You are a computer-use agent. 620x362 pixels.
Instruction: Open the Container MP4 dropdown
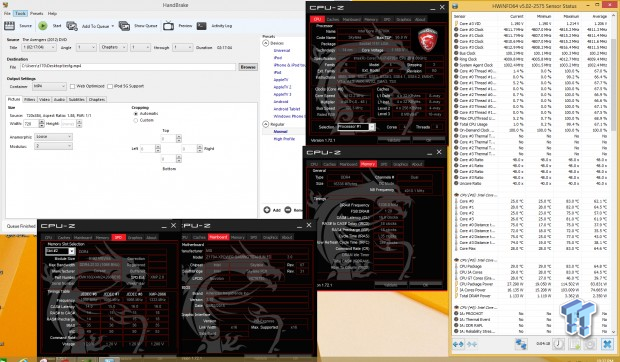click(49, 86)
